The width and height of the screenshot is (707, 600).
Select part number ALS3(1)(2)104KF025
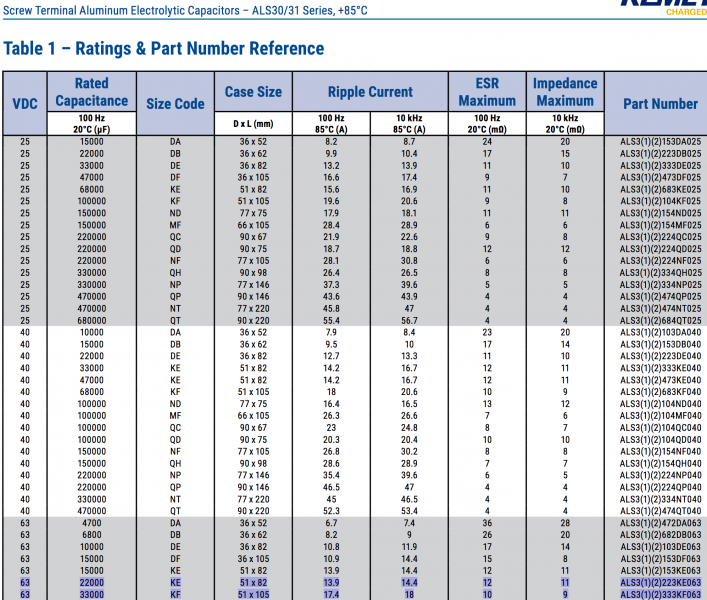[x=661, y=201]
